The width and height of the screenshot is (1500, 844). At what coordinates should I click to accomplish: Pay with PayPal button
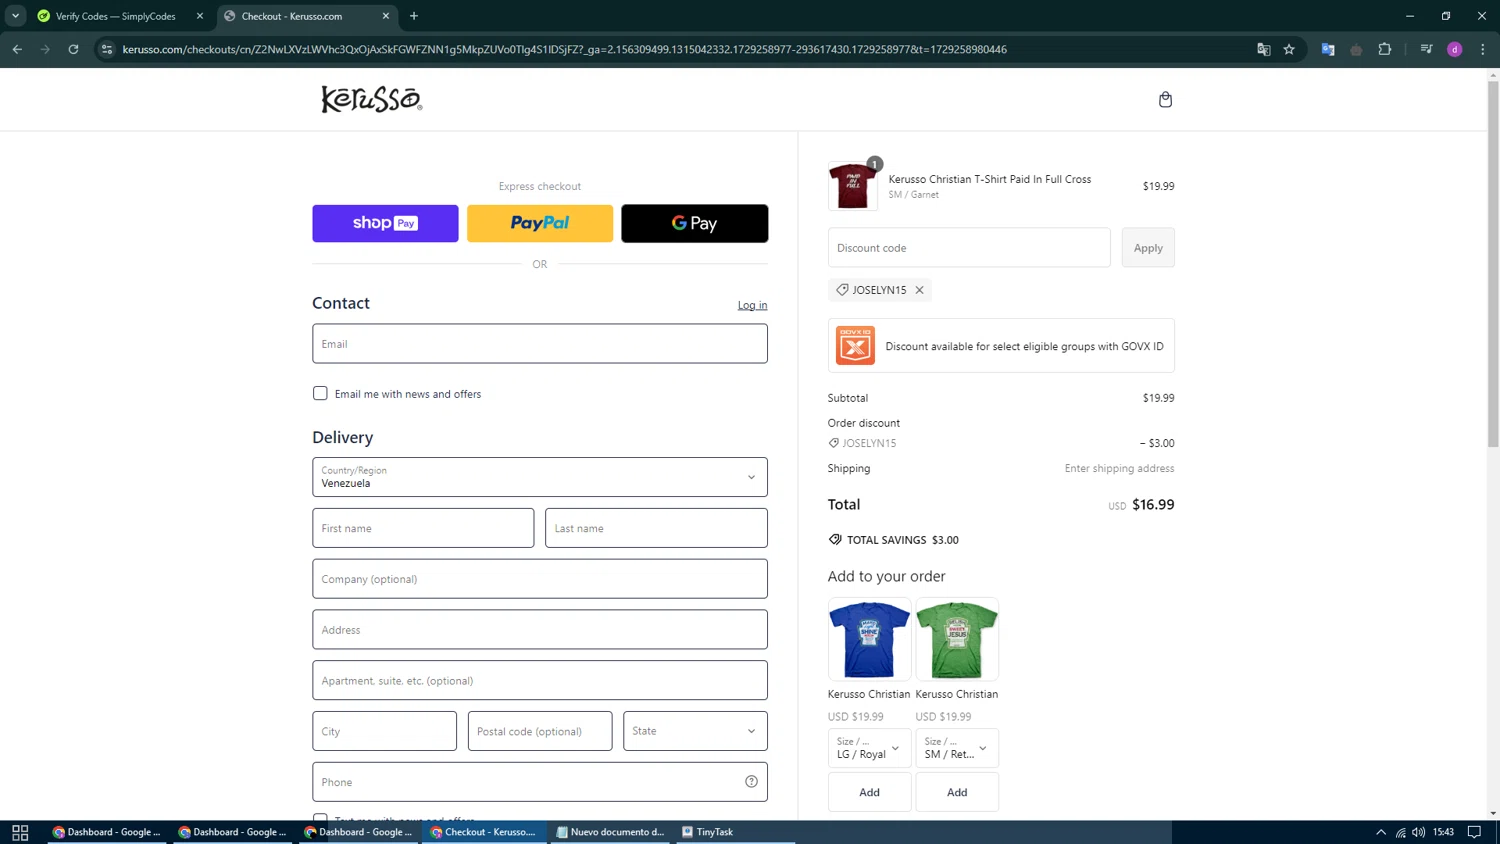(540, 223)
